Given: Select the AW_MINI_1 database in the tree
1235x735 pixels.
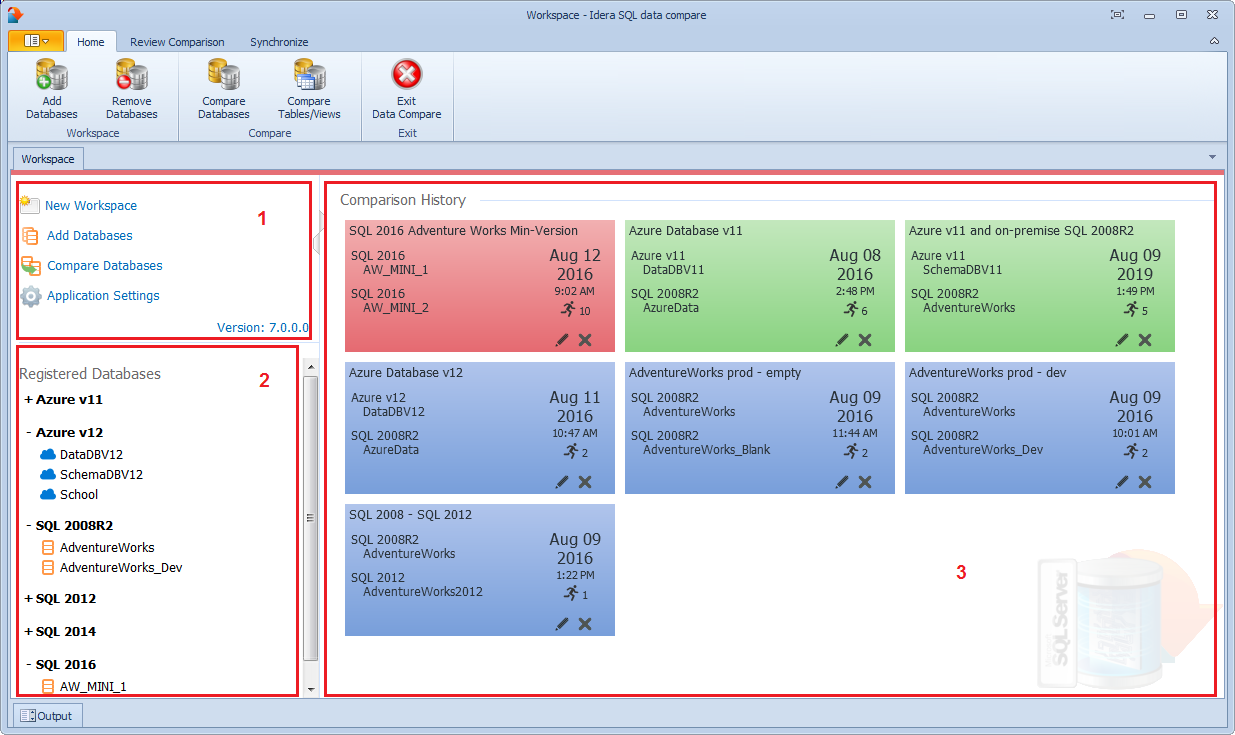Looking at the screenshot, I should click(93, 687).
